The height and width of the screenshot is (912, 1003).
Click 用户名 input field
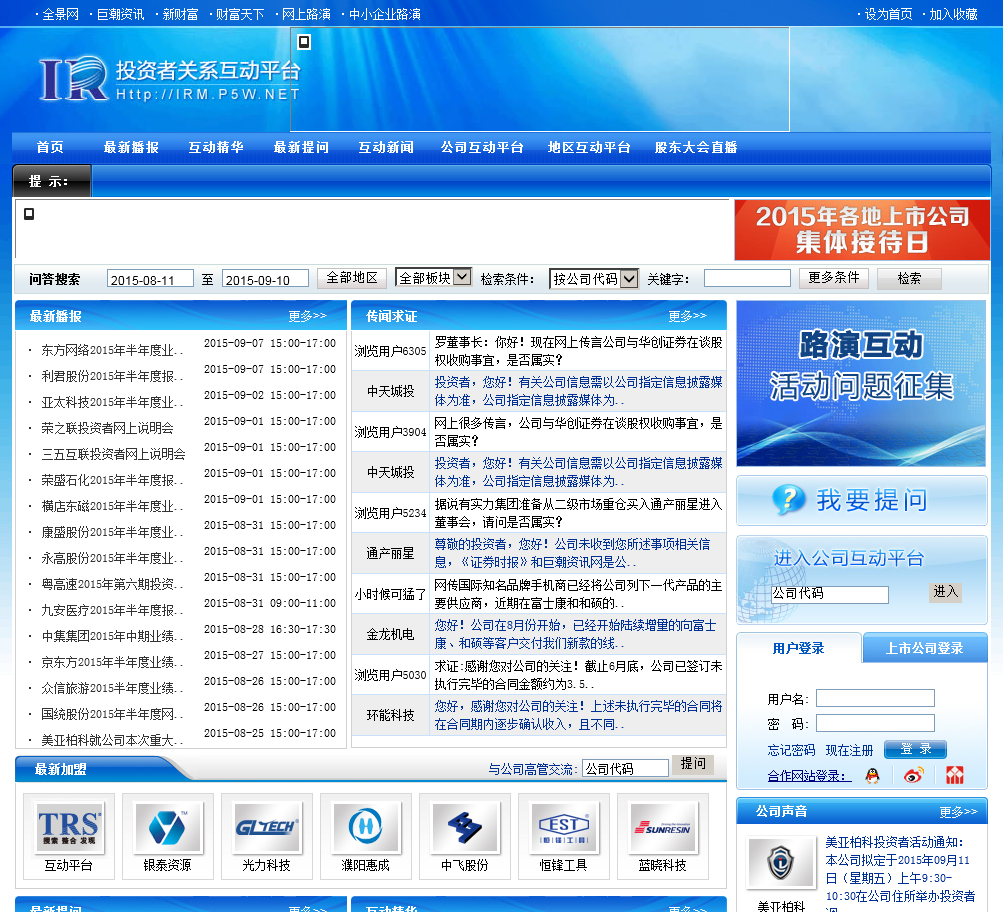pos(875,698)
